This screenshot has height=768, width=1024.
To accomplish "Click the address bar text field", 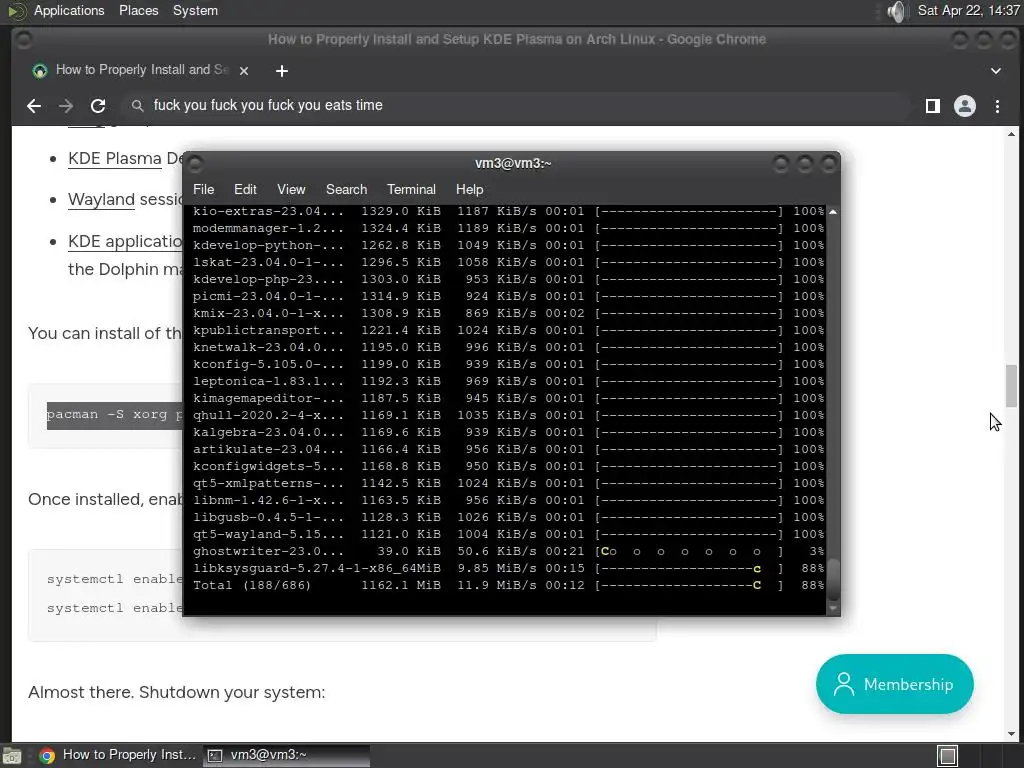I will click(516, 106).
